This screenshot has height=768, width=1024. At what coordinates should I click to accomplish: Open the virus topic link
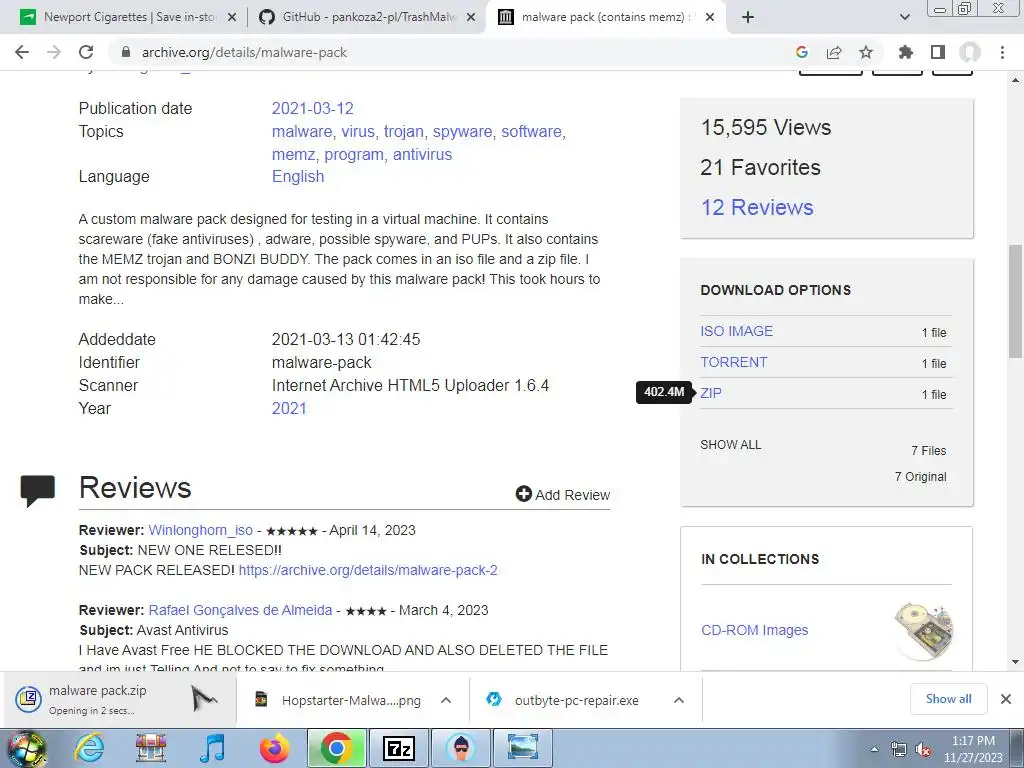click(358, 131)
